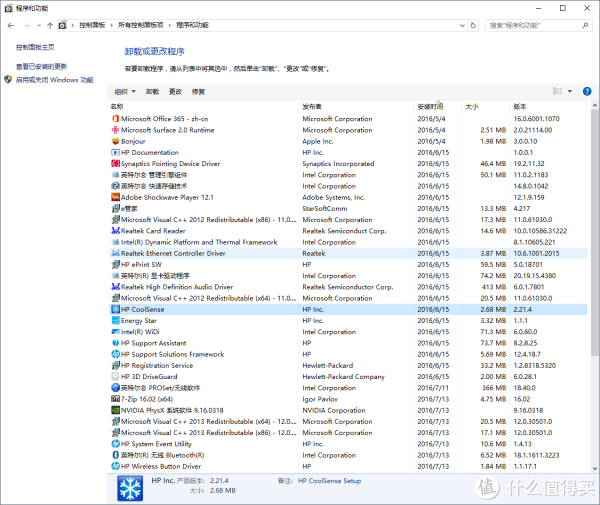
Task: Open the 组织 dropdown menu
Action: (x=123, y=91)
